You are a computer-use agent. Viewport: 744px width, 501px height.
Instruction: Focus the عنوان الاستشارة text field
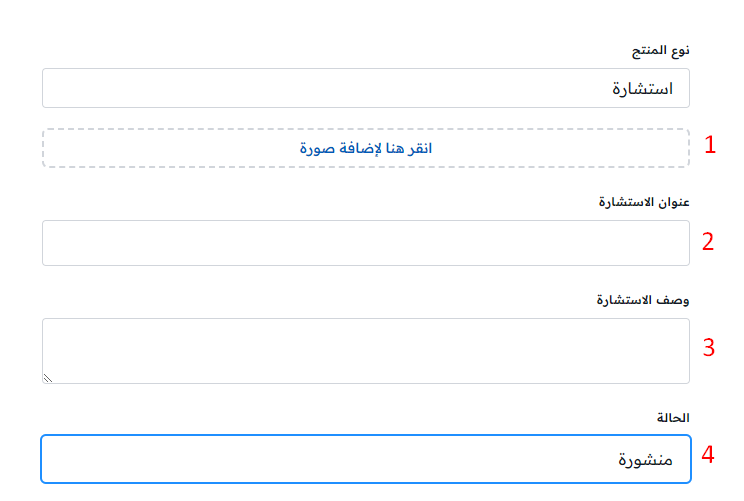(x=366, y=243)
